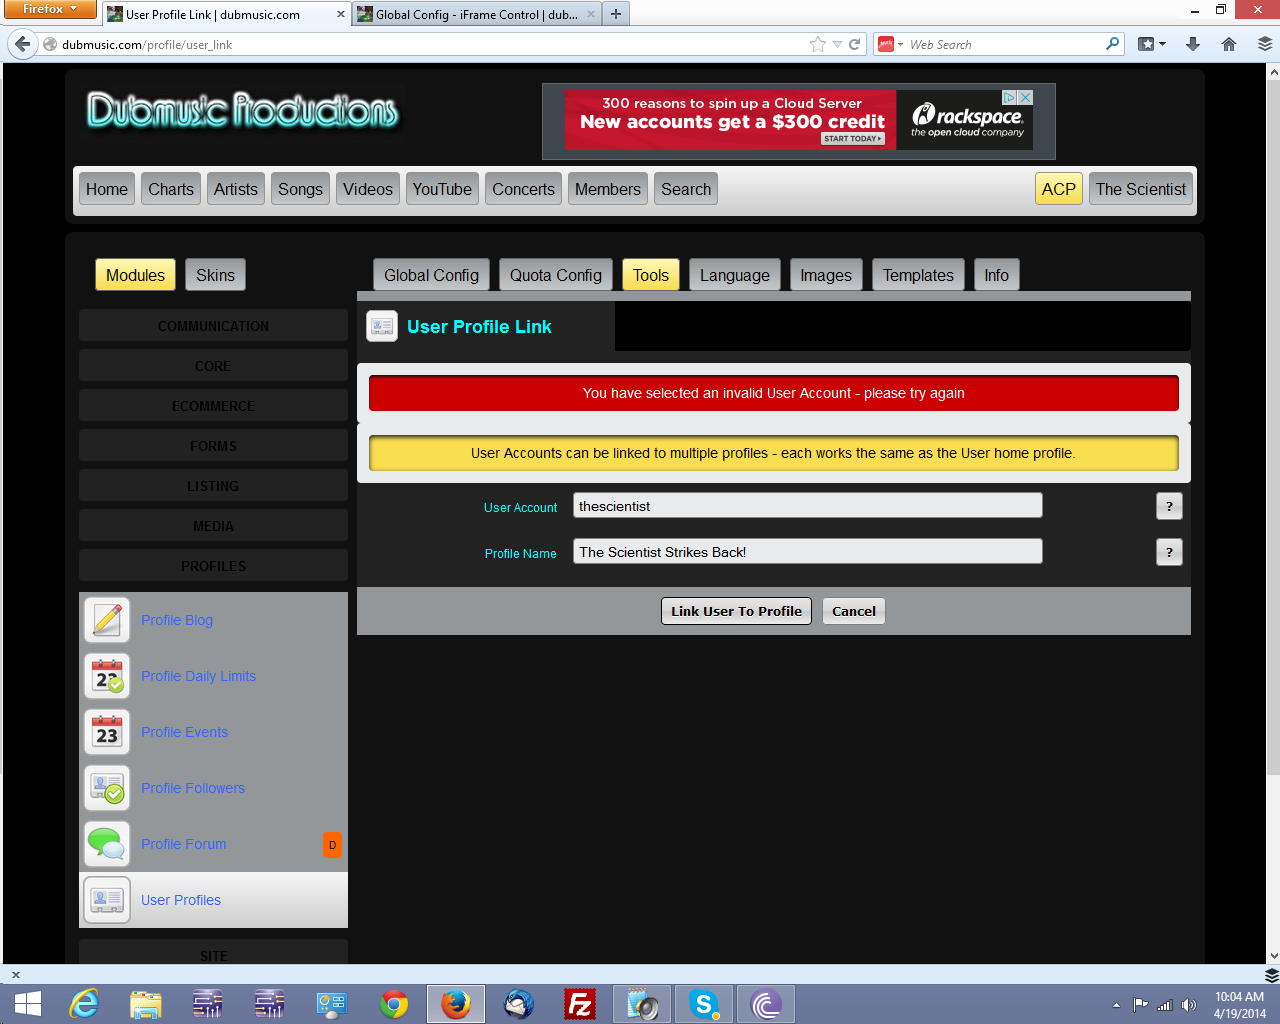This screenshot has height=1024, width=1280.
Task: Click the search magnifier in Web Search box
Action: tap(1112, 44)
